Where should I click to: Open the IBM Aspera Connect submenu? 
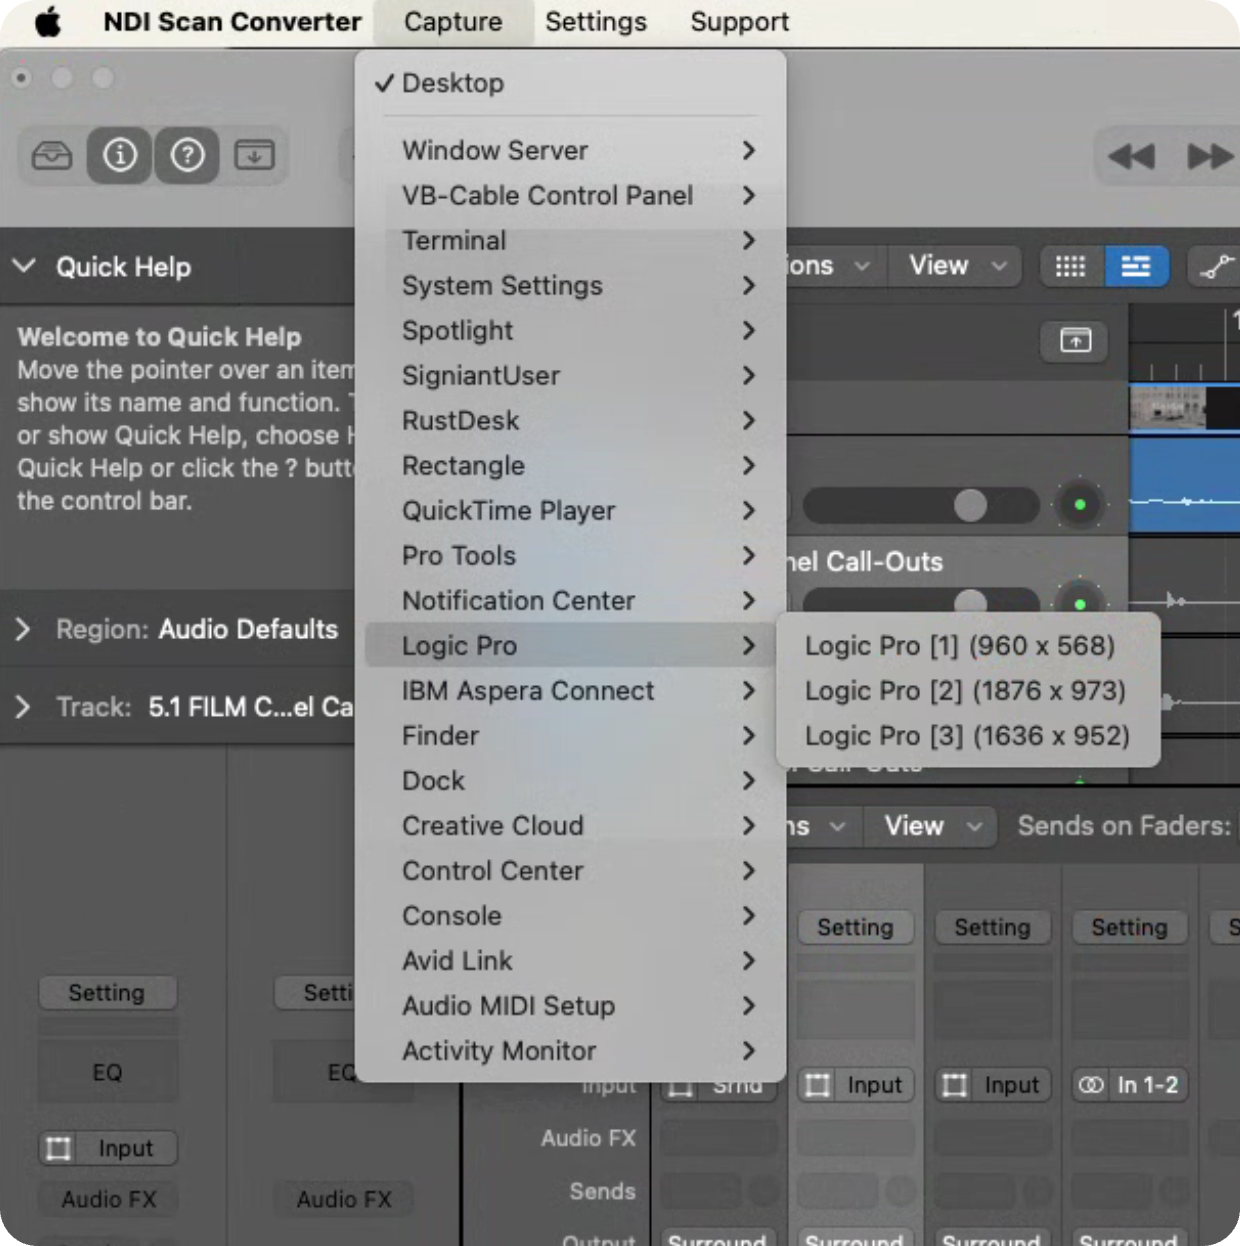(x=570, y=690)
